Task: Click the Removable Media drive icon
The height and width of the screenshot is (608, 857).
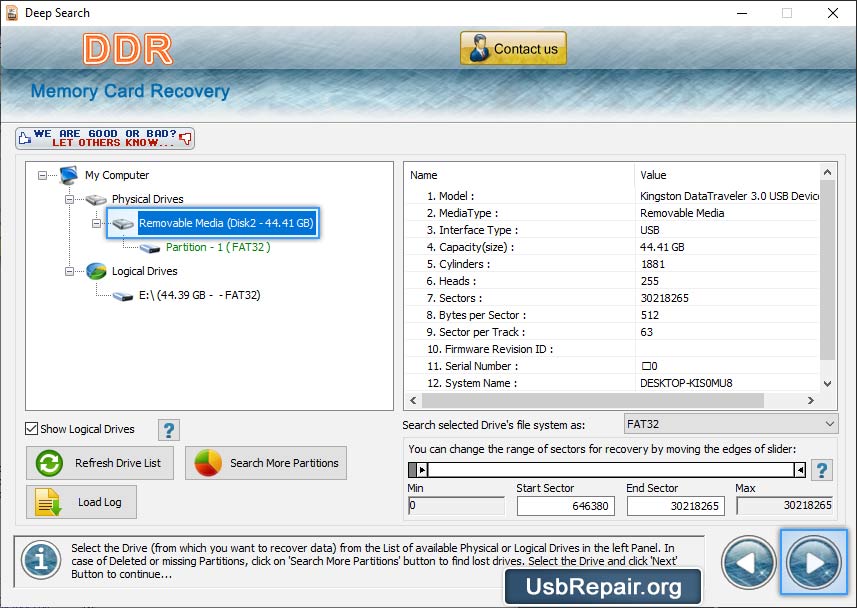Action: tap(123, 223)
